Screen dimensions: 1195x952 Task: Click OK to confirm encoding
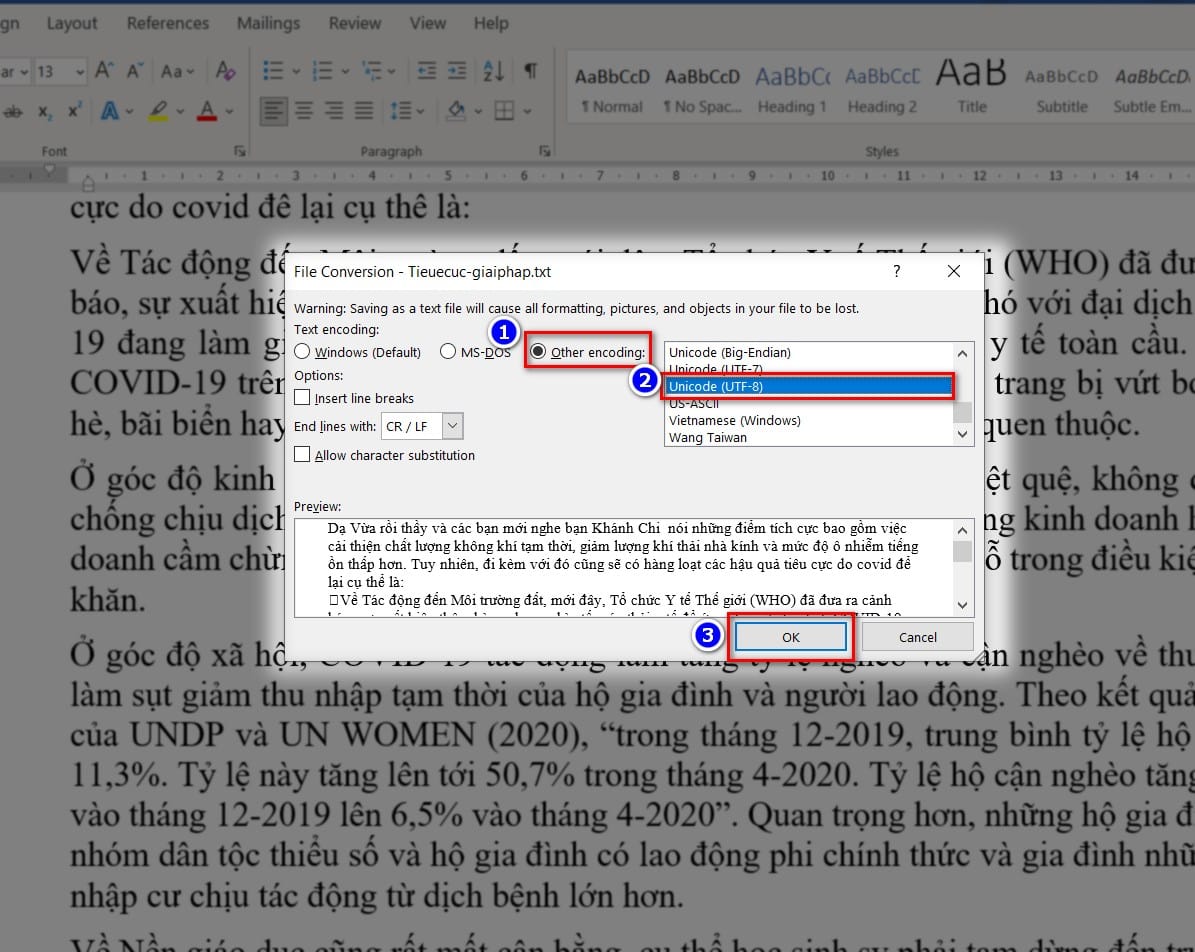click(x=790, y=636)
